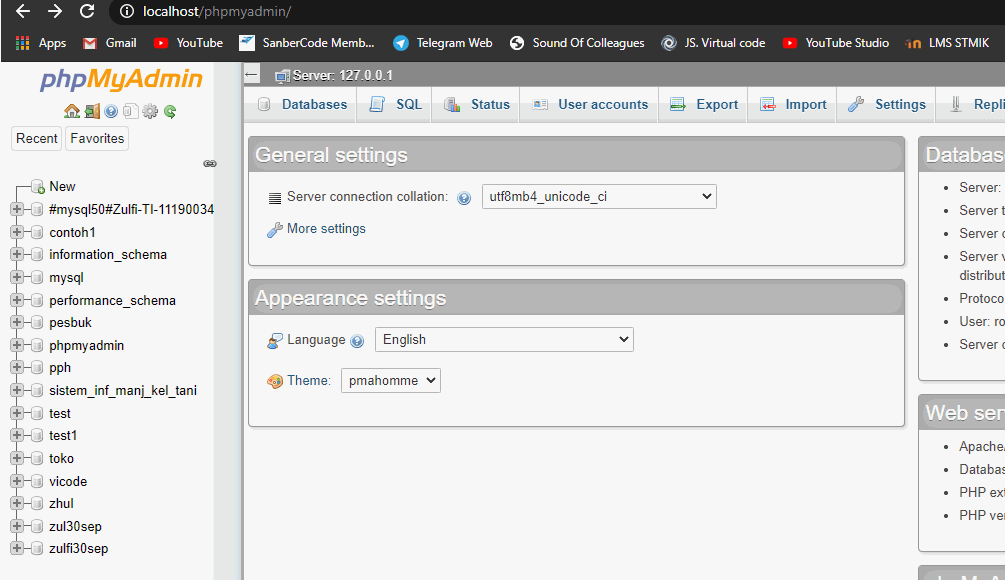Click the phpMyAdmin logo

[121, 79]
